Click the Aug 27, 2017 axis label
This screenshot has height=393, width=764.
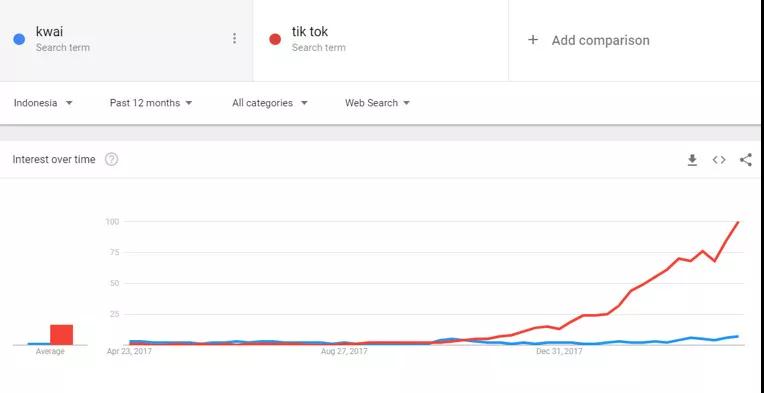[344, 351]
